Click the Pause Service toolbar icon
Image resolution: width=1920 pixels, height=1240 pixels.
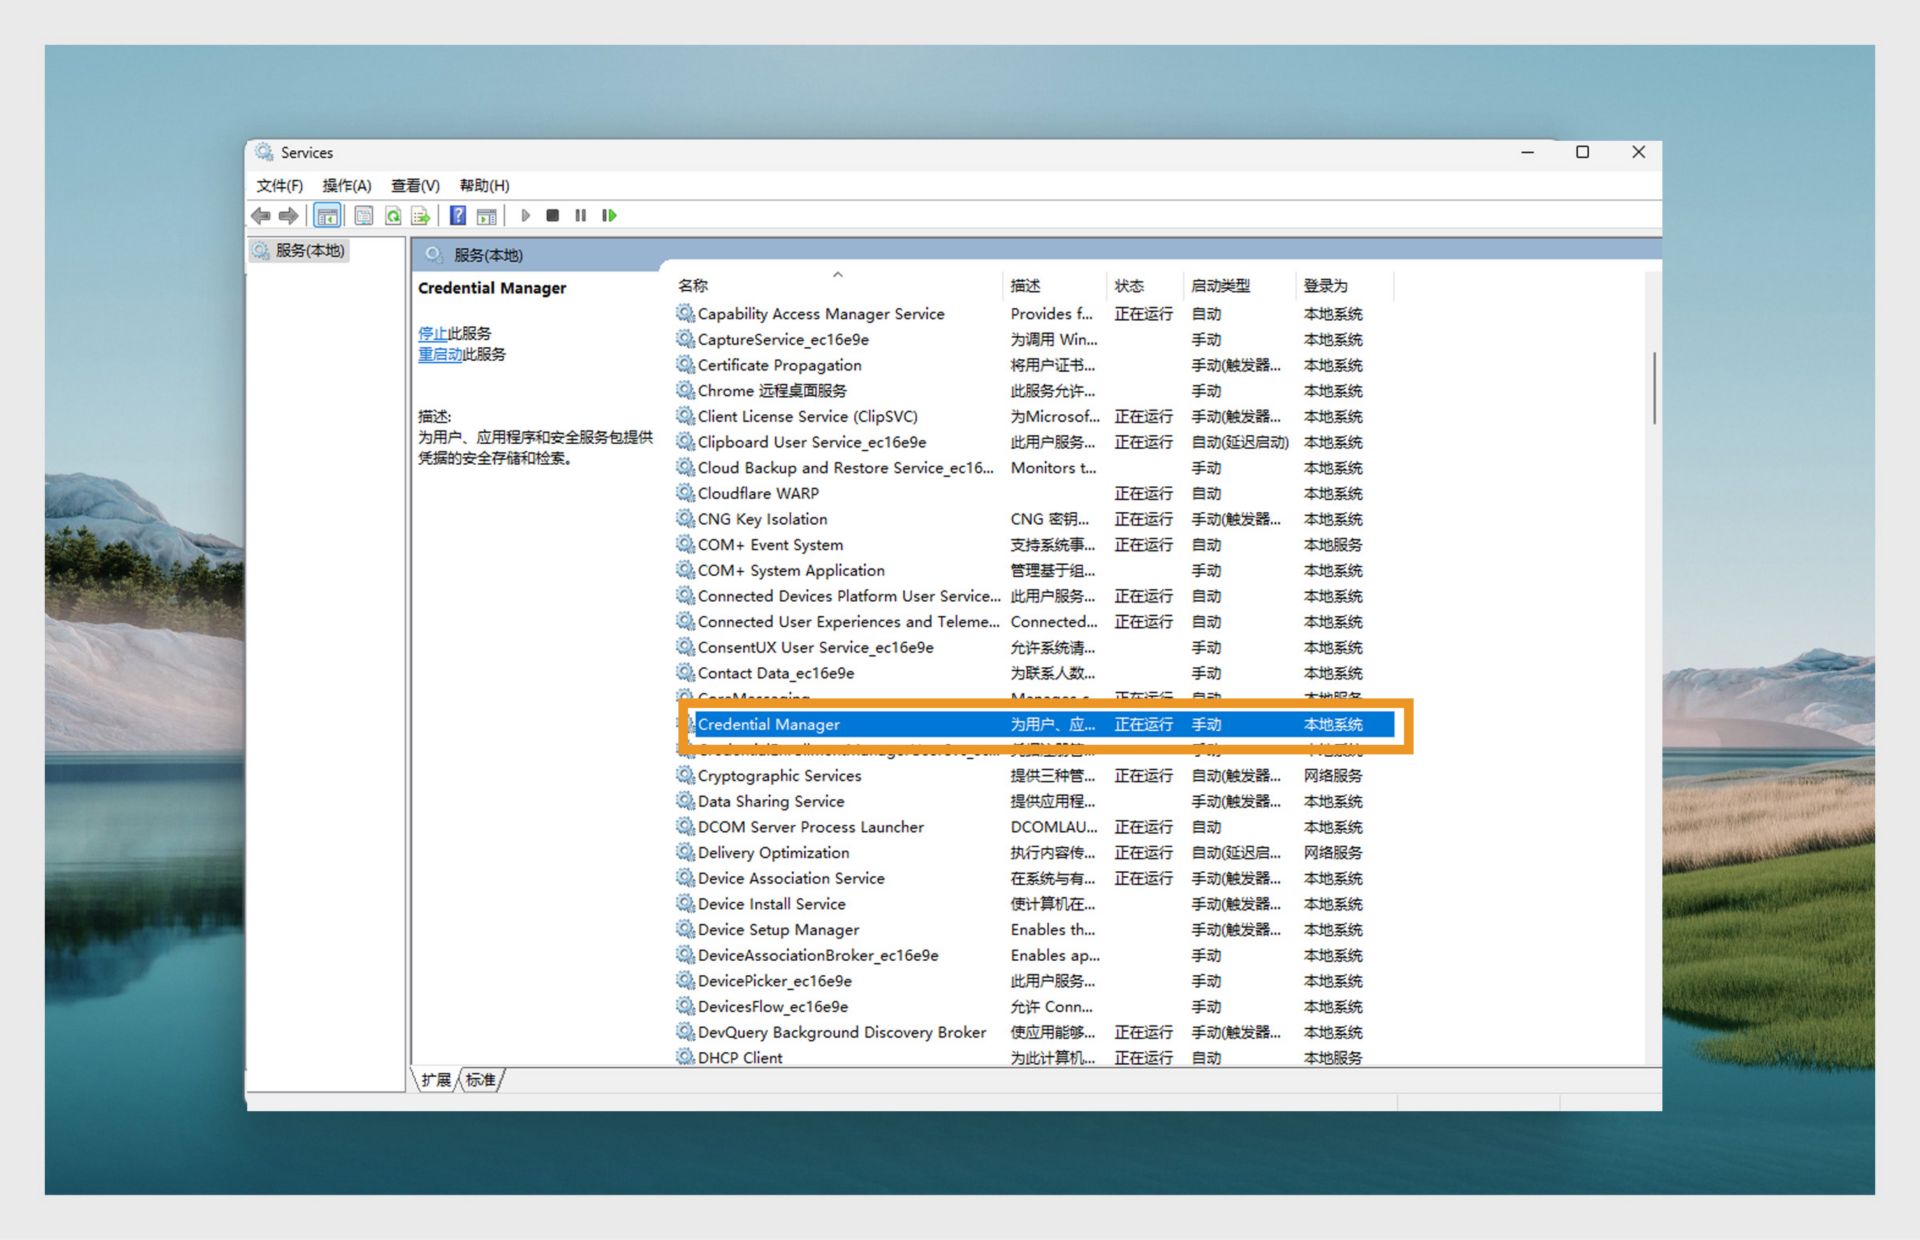[x=580, y=216]
